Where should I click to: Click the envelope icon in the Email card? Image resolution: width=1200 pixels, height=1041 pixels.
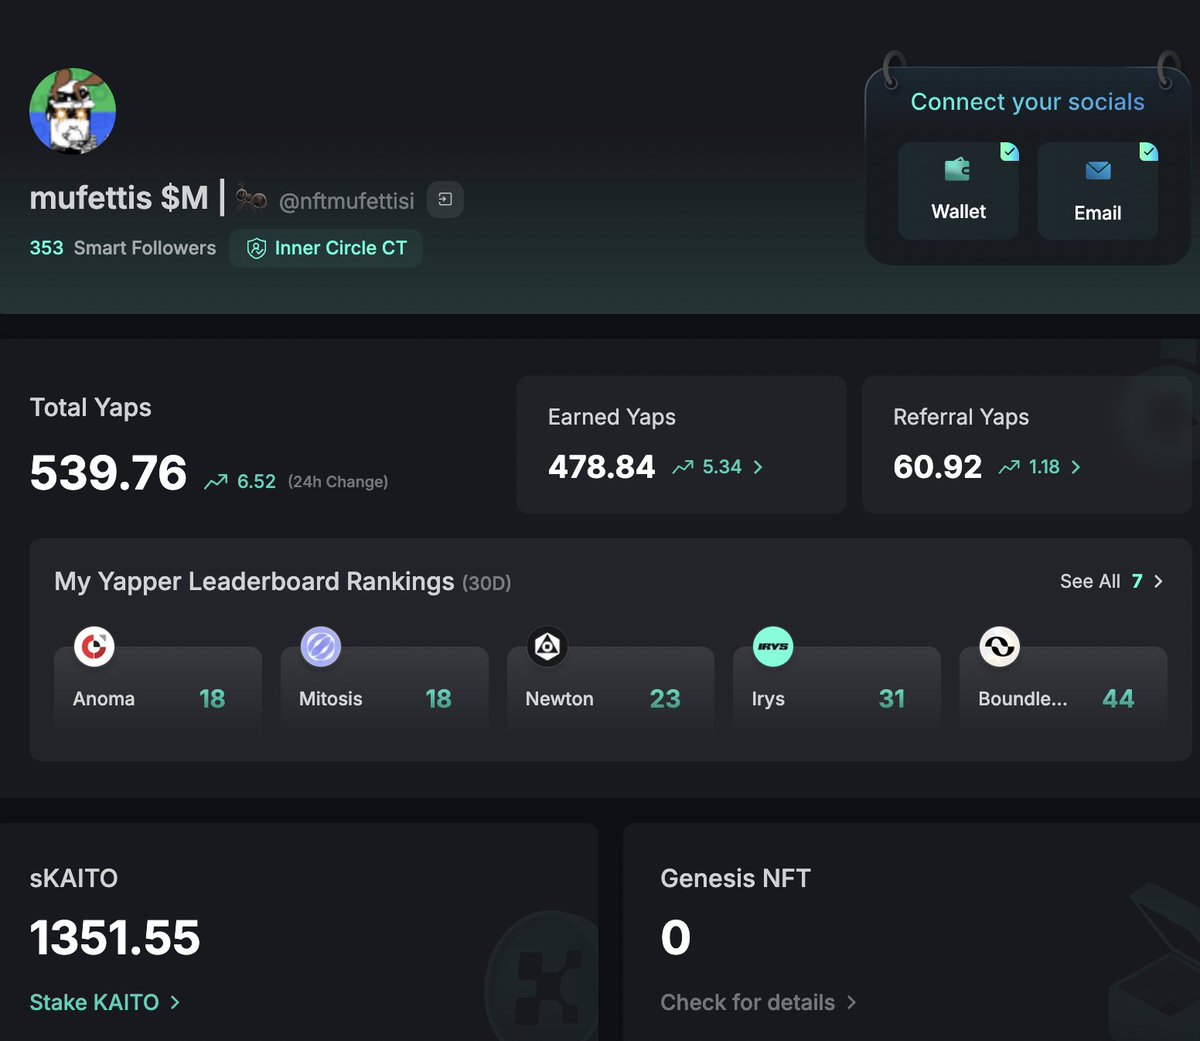1098,171
